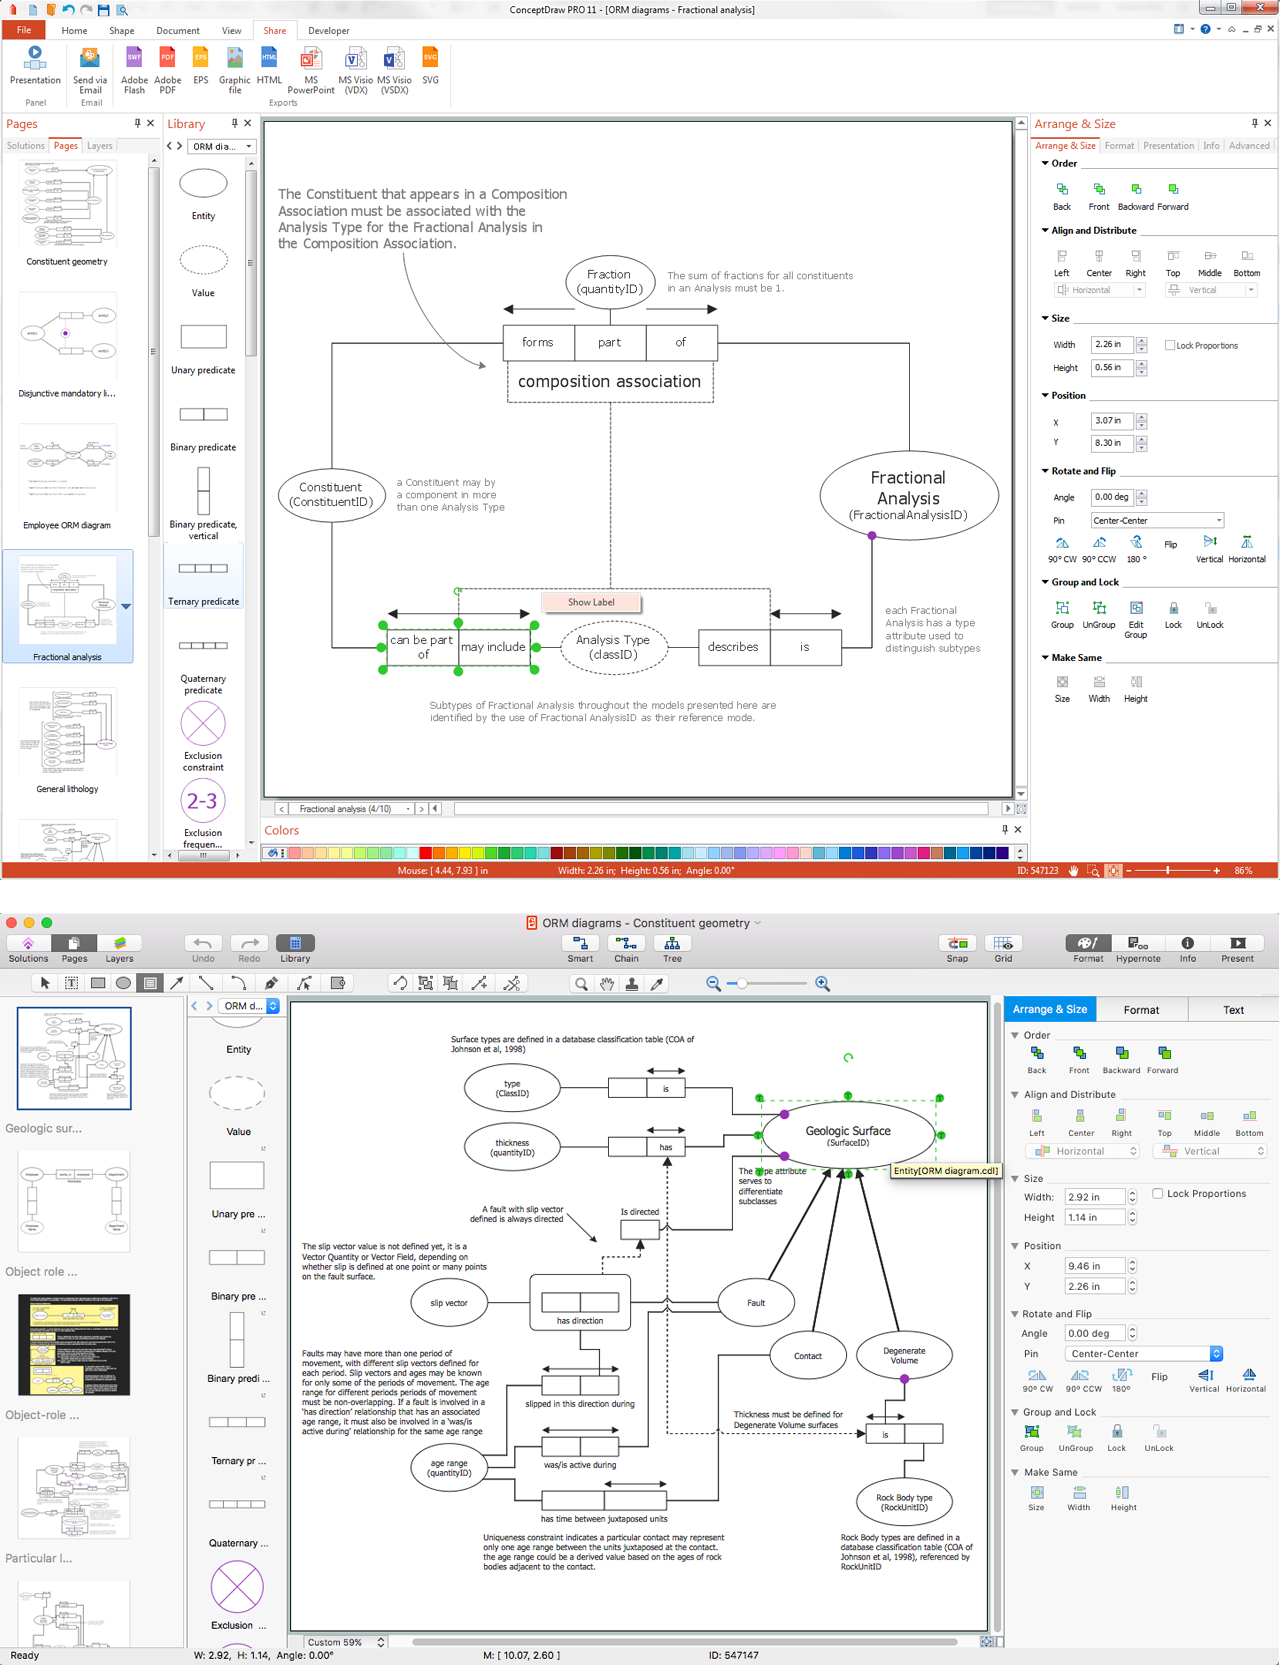The width and height of the screenshot is (1280, 1672).
Task: Open the Developer ribbon tab
Action: pyautogui.click(x=328, y=31)
